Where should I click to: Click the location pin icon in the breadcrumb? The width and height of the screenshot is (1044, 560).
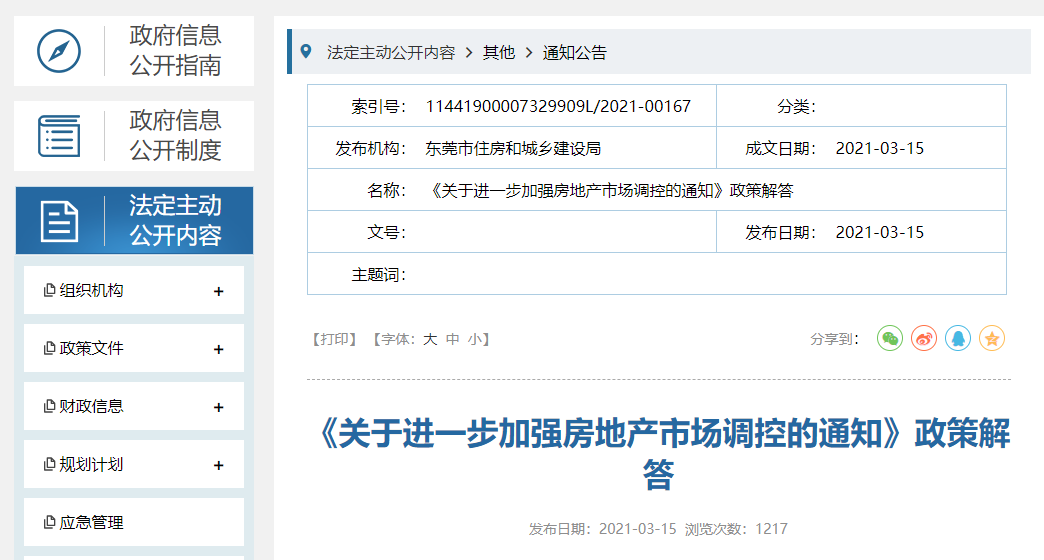coord(306,51)
